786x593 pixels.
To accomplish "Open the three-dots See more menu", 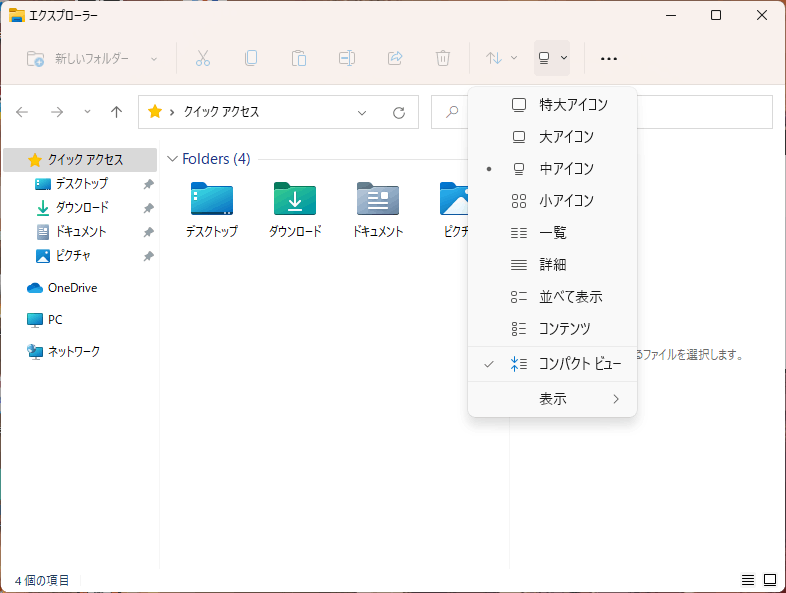I will click(x=609, y=59).
